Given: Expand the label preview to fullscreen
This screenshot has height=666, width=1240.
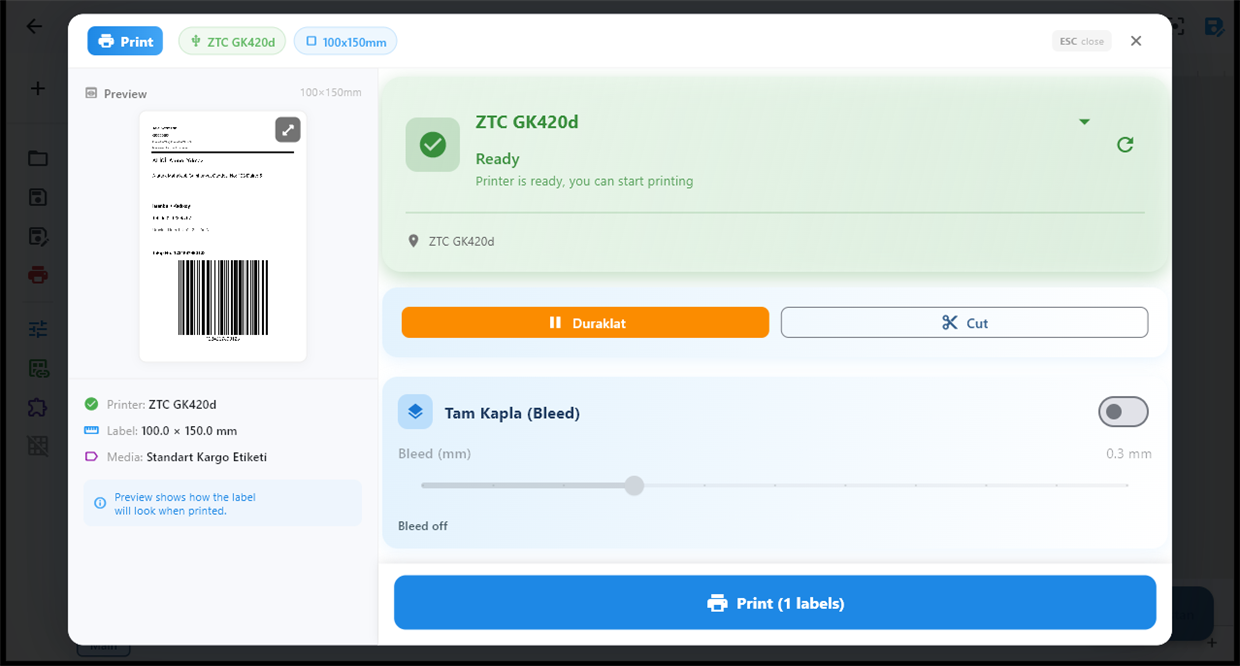Looking at the screenshot, I should coord(288,130).
